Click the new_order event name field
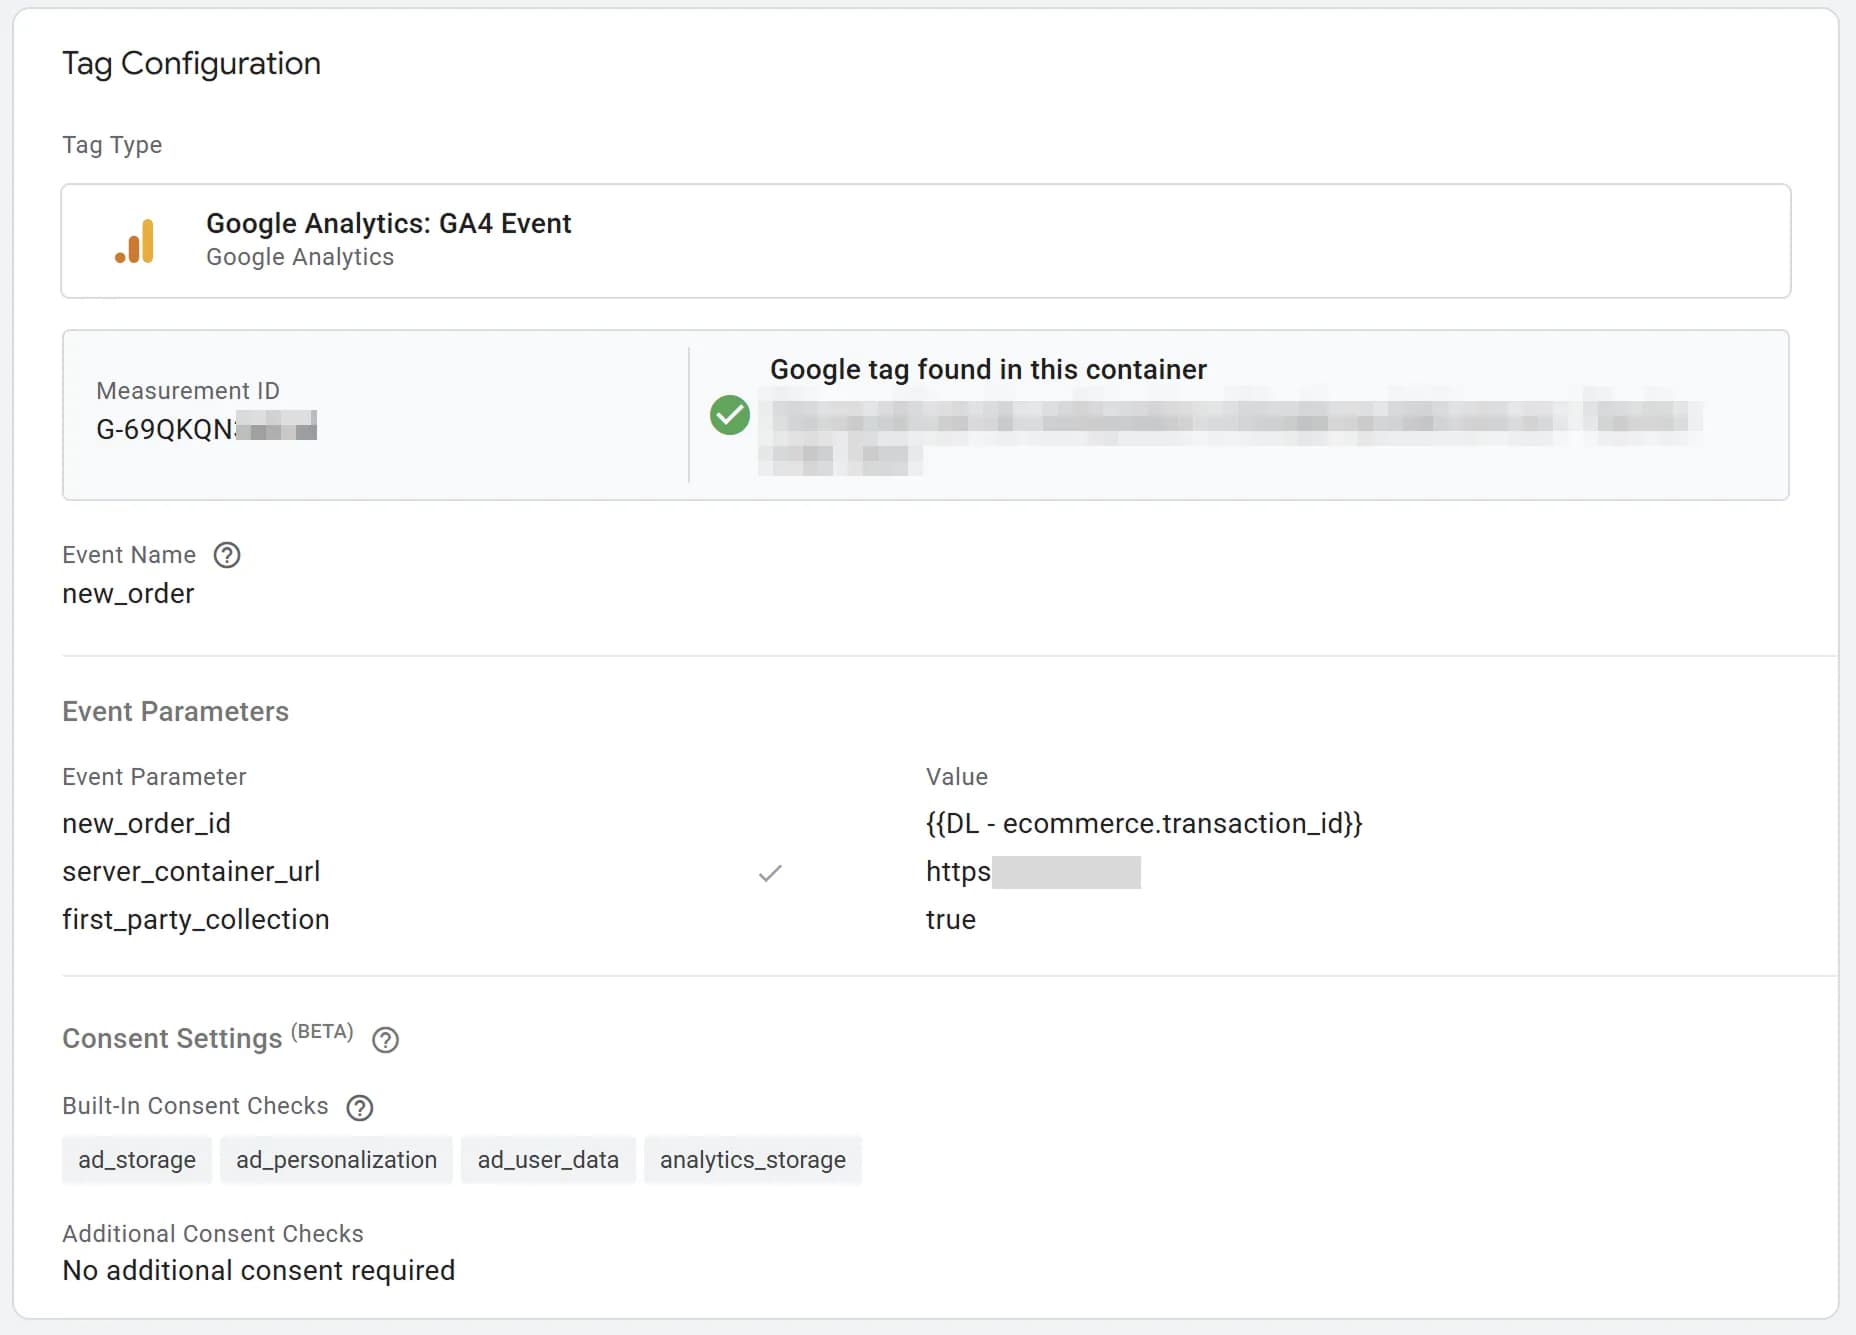The width and height of the screenshot is (1856, 1335). pos(128,594)
